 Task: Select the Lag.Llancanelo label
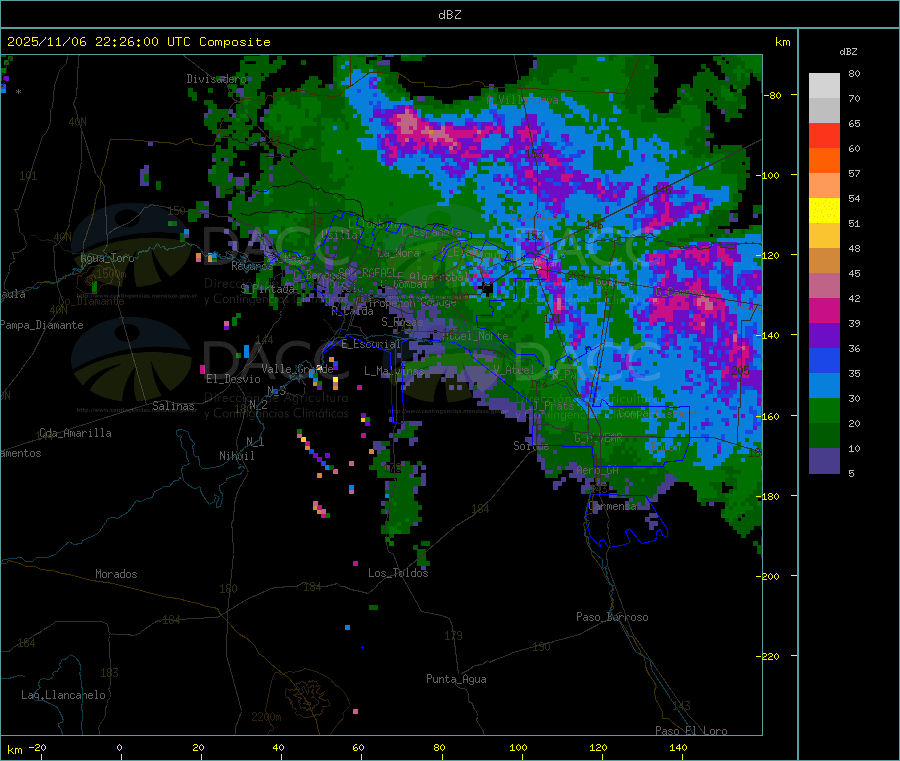[63, 695]
